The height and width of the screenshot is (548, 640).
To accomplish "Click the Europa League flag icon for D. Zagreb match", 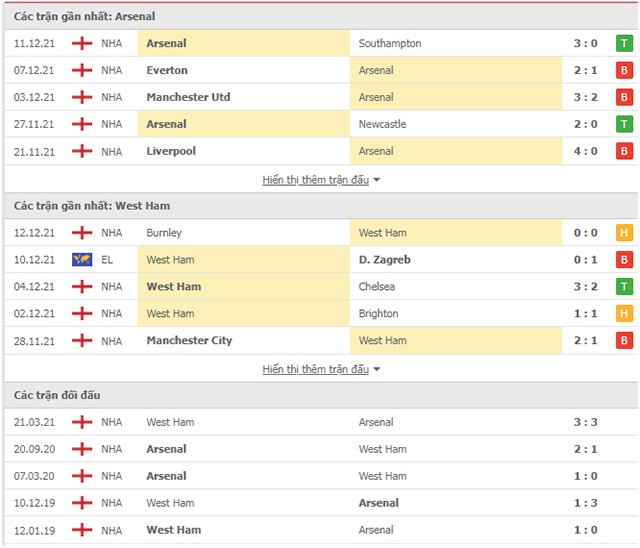I will (x=82, y=260).
